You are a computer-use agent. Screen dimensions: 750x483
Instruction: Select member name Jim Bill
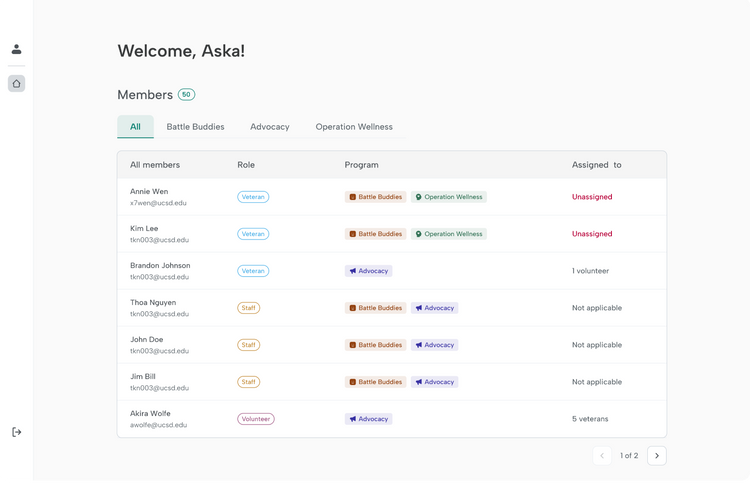click(143, 376)
